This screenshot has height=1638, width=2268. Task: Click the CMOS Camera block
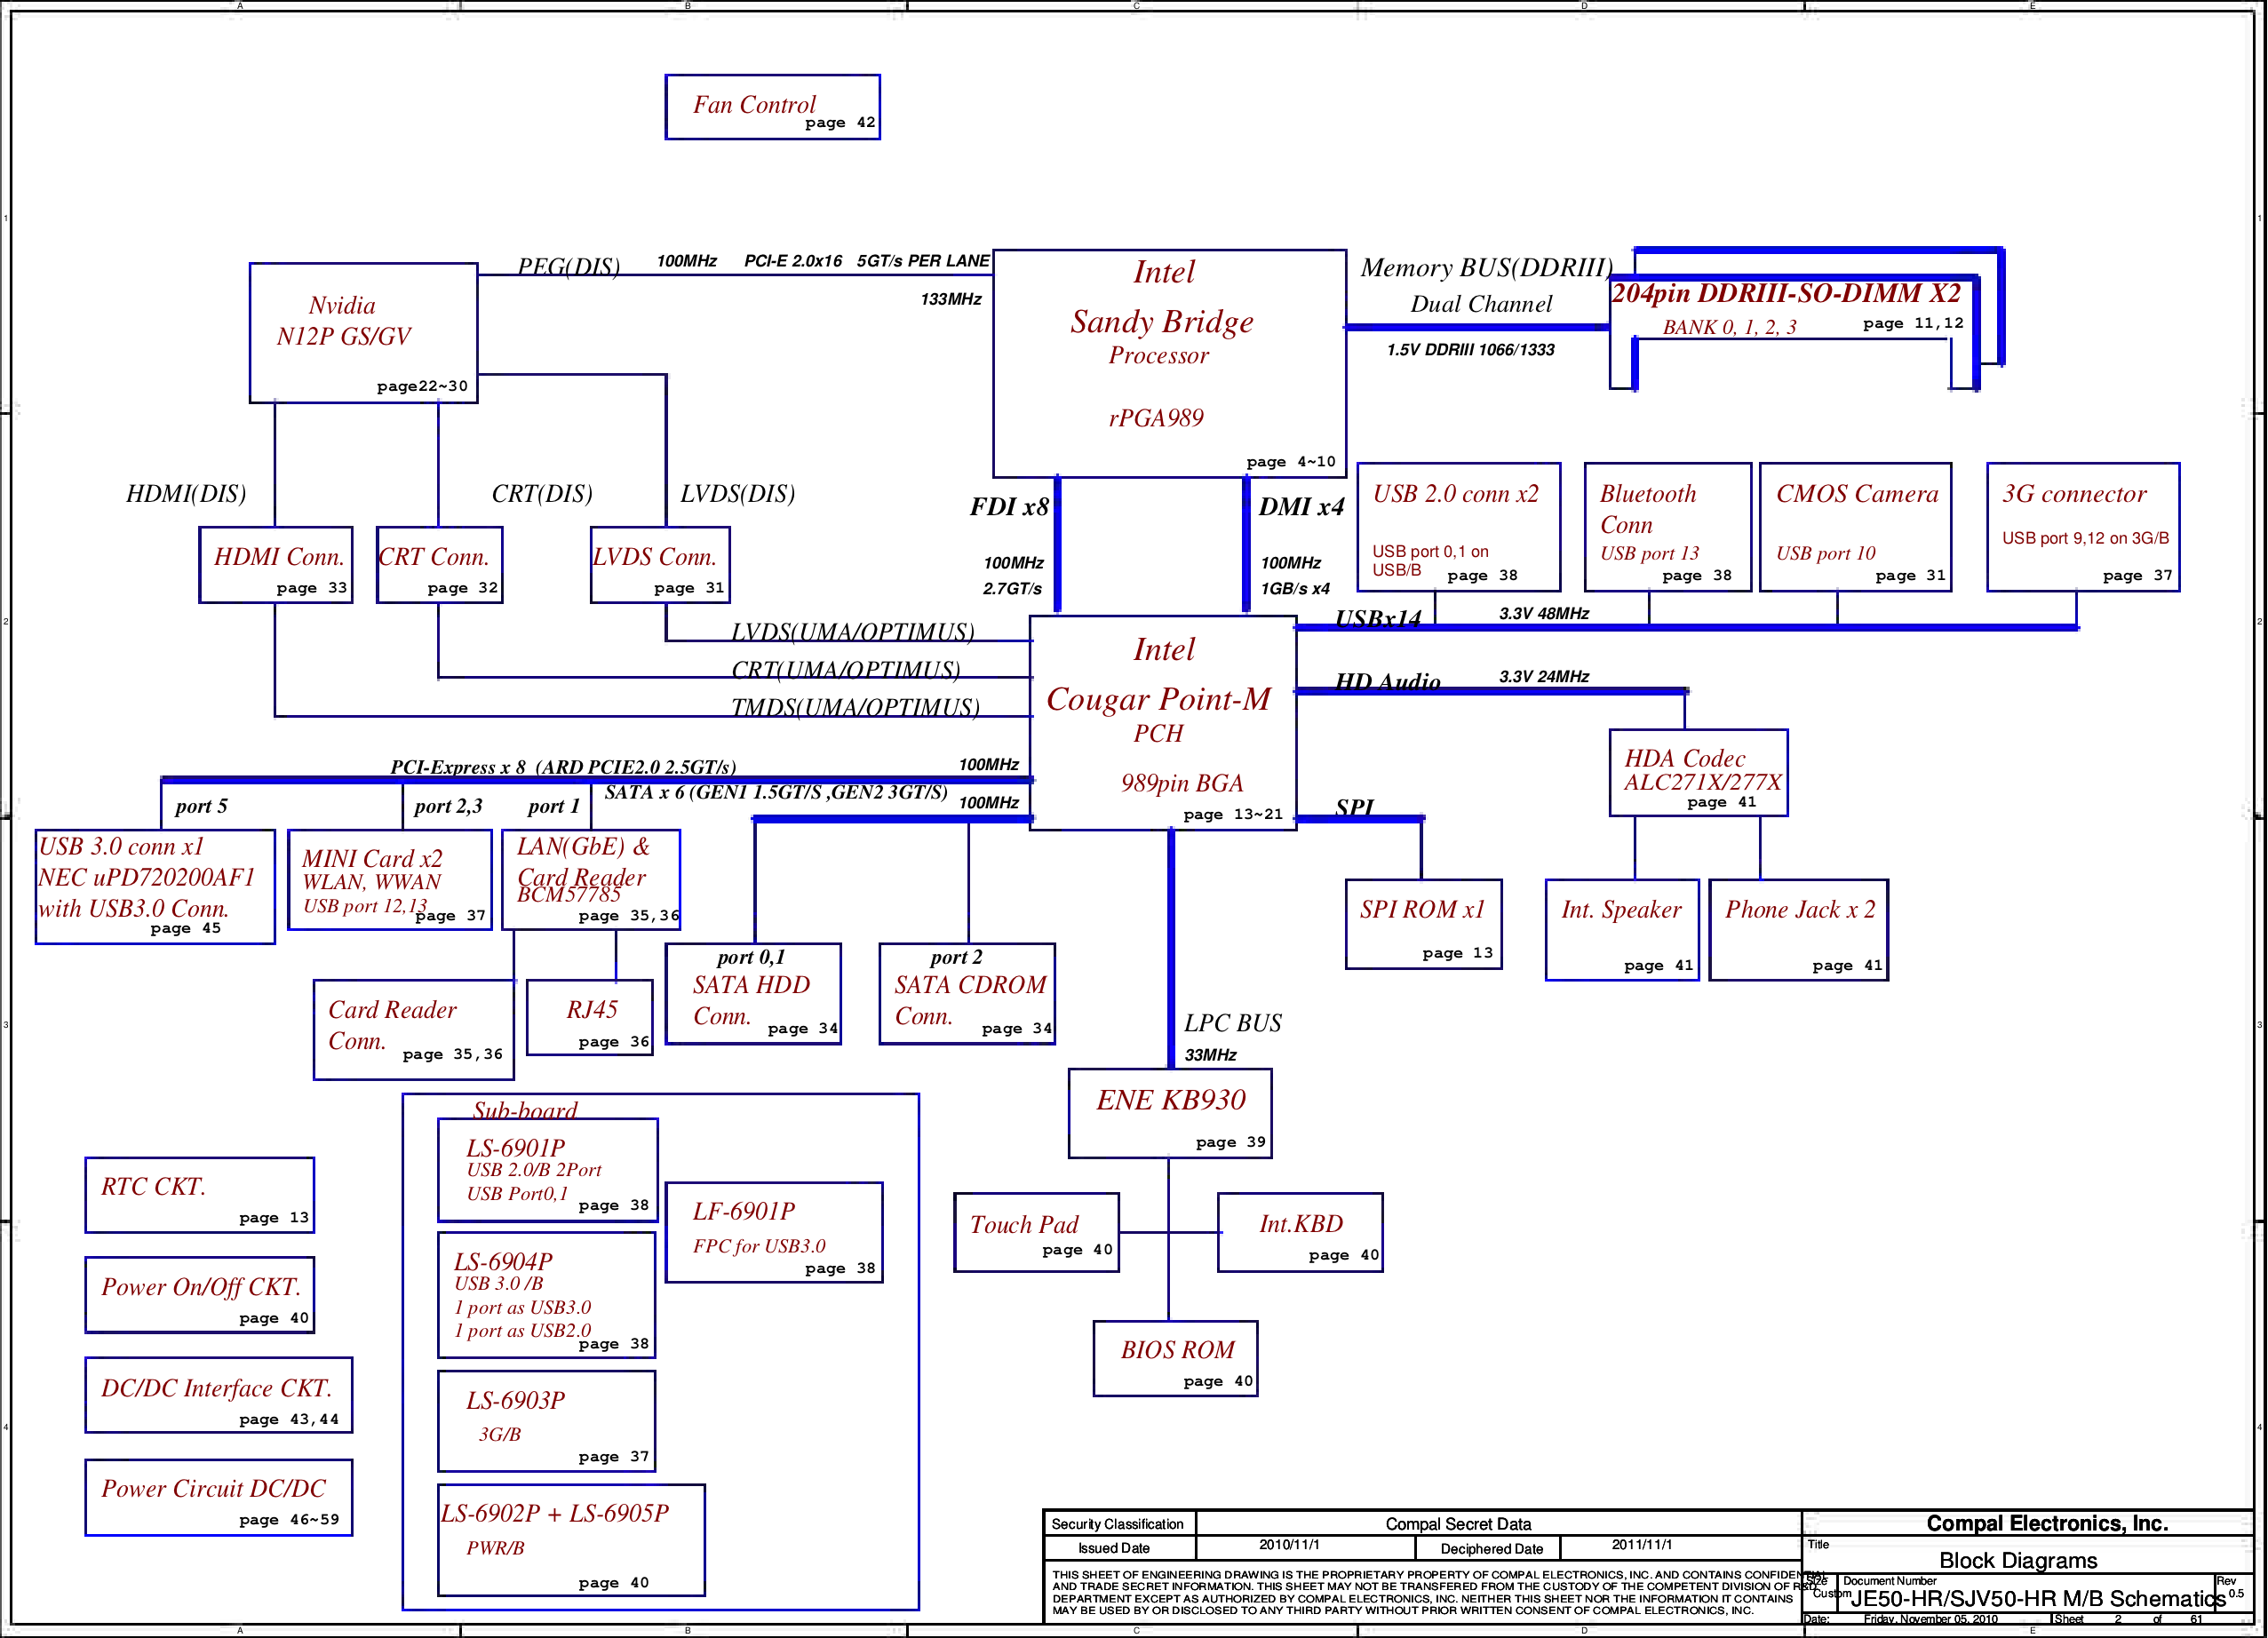[1855, 527]
